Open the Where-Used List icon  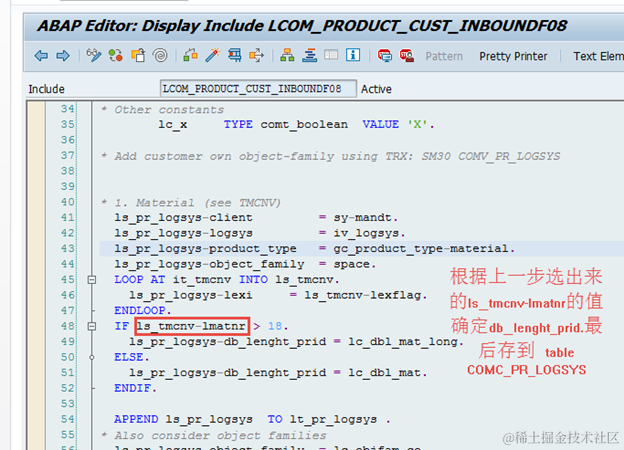[x=257, y=55]
